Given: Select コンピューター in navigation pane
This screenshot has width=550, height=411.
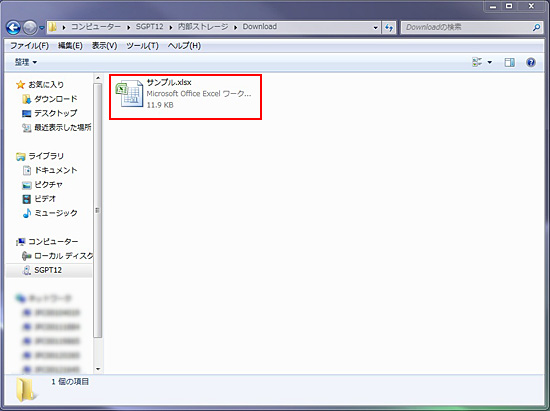Looking at the screenshot, I should coord(53,242).
